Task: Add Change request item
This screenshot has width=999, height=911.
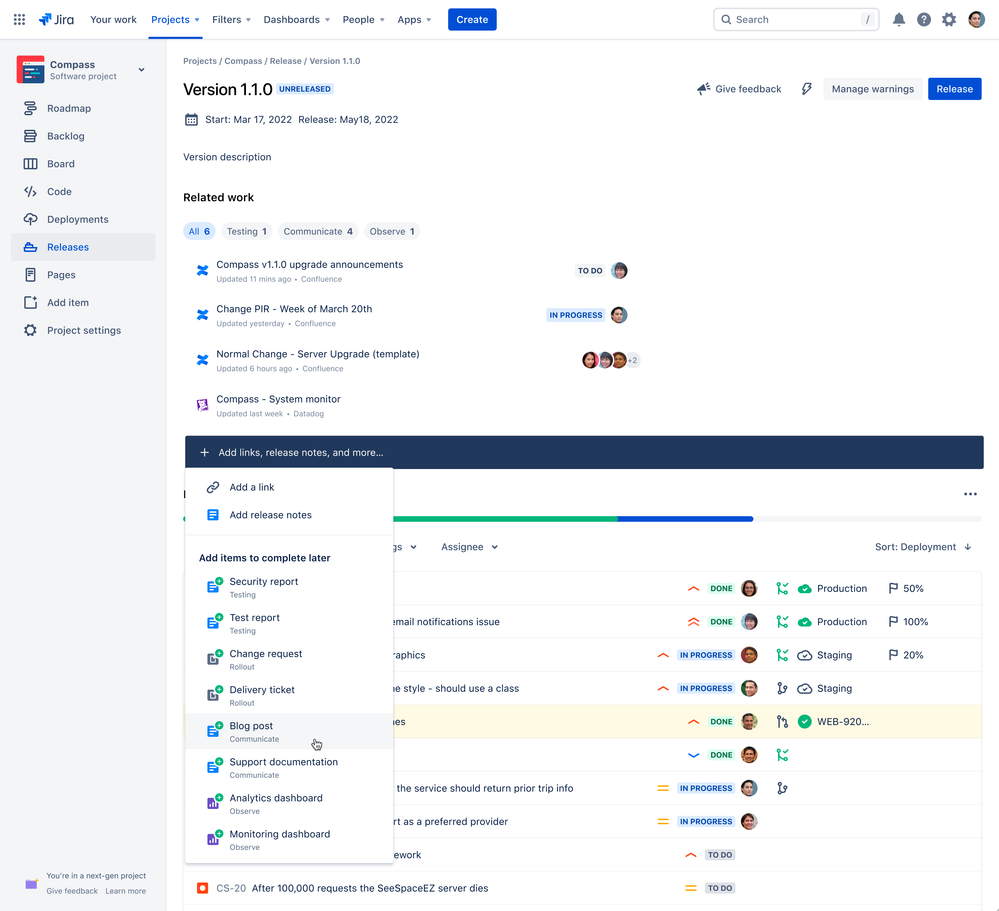Action: coord(289,659)
